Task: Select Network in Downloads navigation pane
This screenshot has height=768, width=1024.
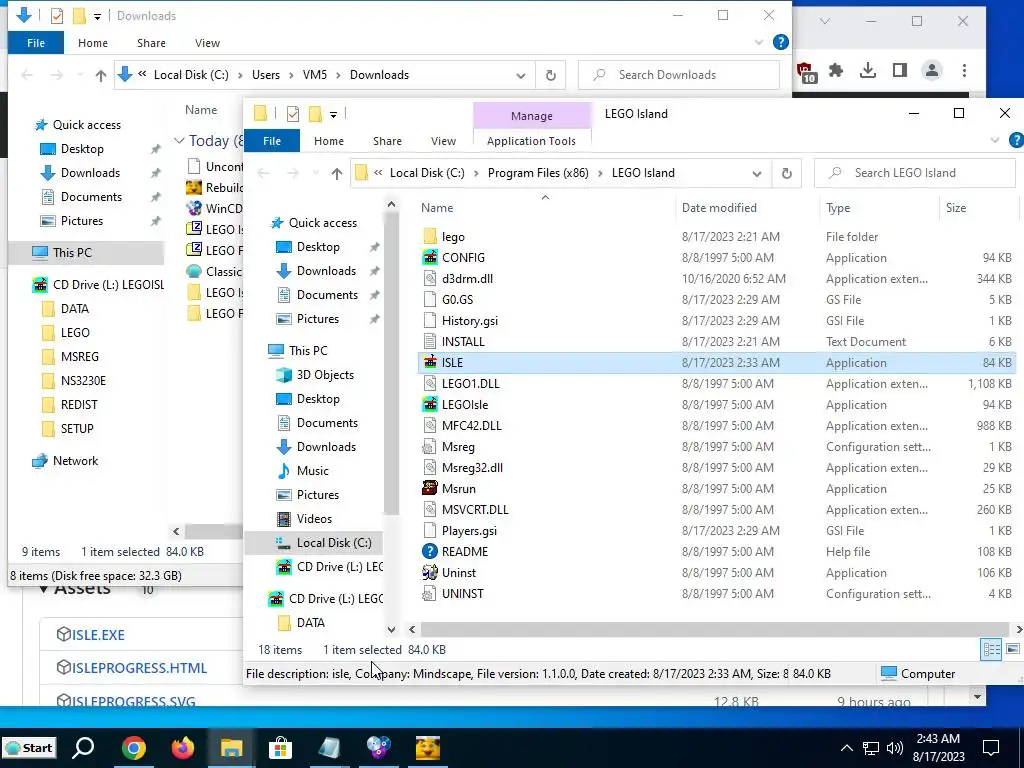Action: (x=75, y=461)
